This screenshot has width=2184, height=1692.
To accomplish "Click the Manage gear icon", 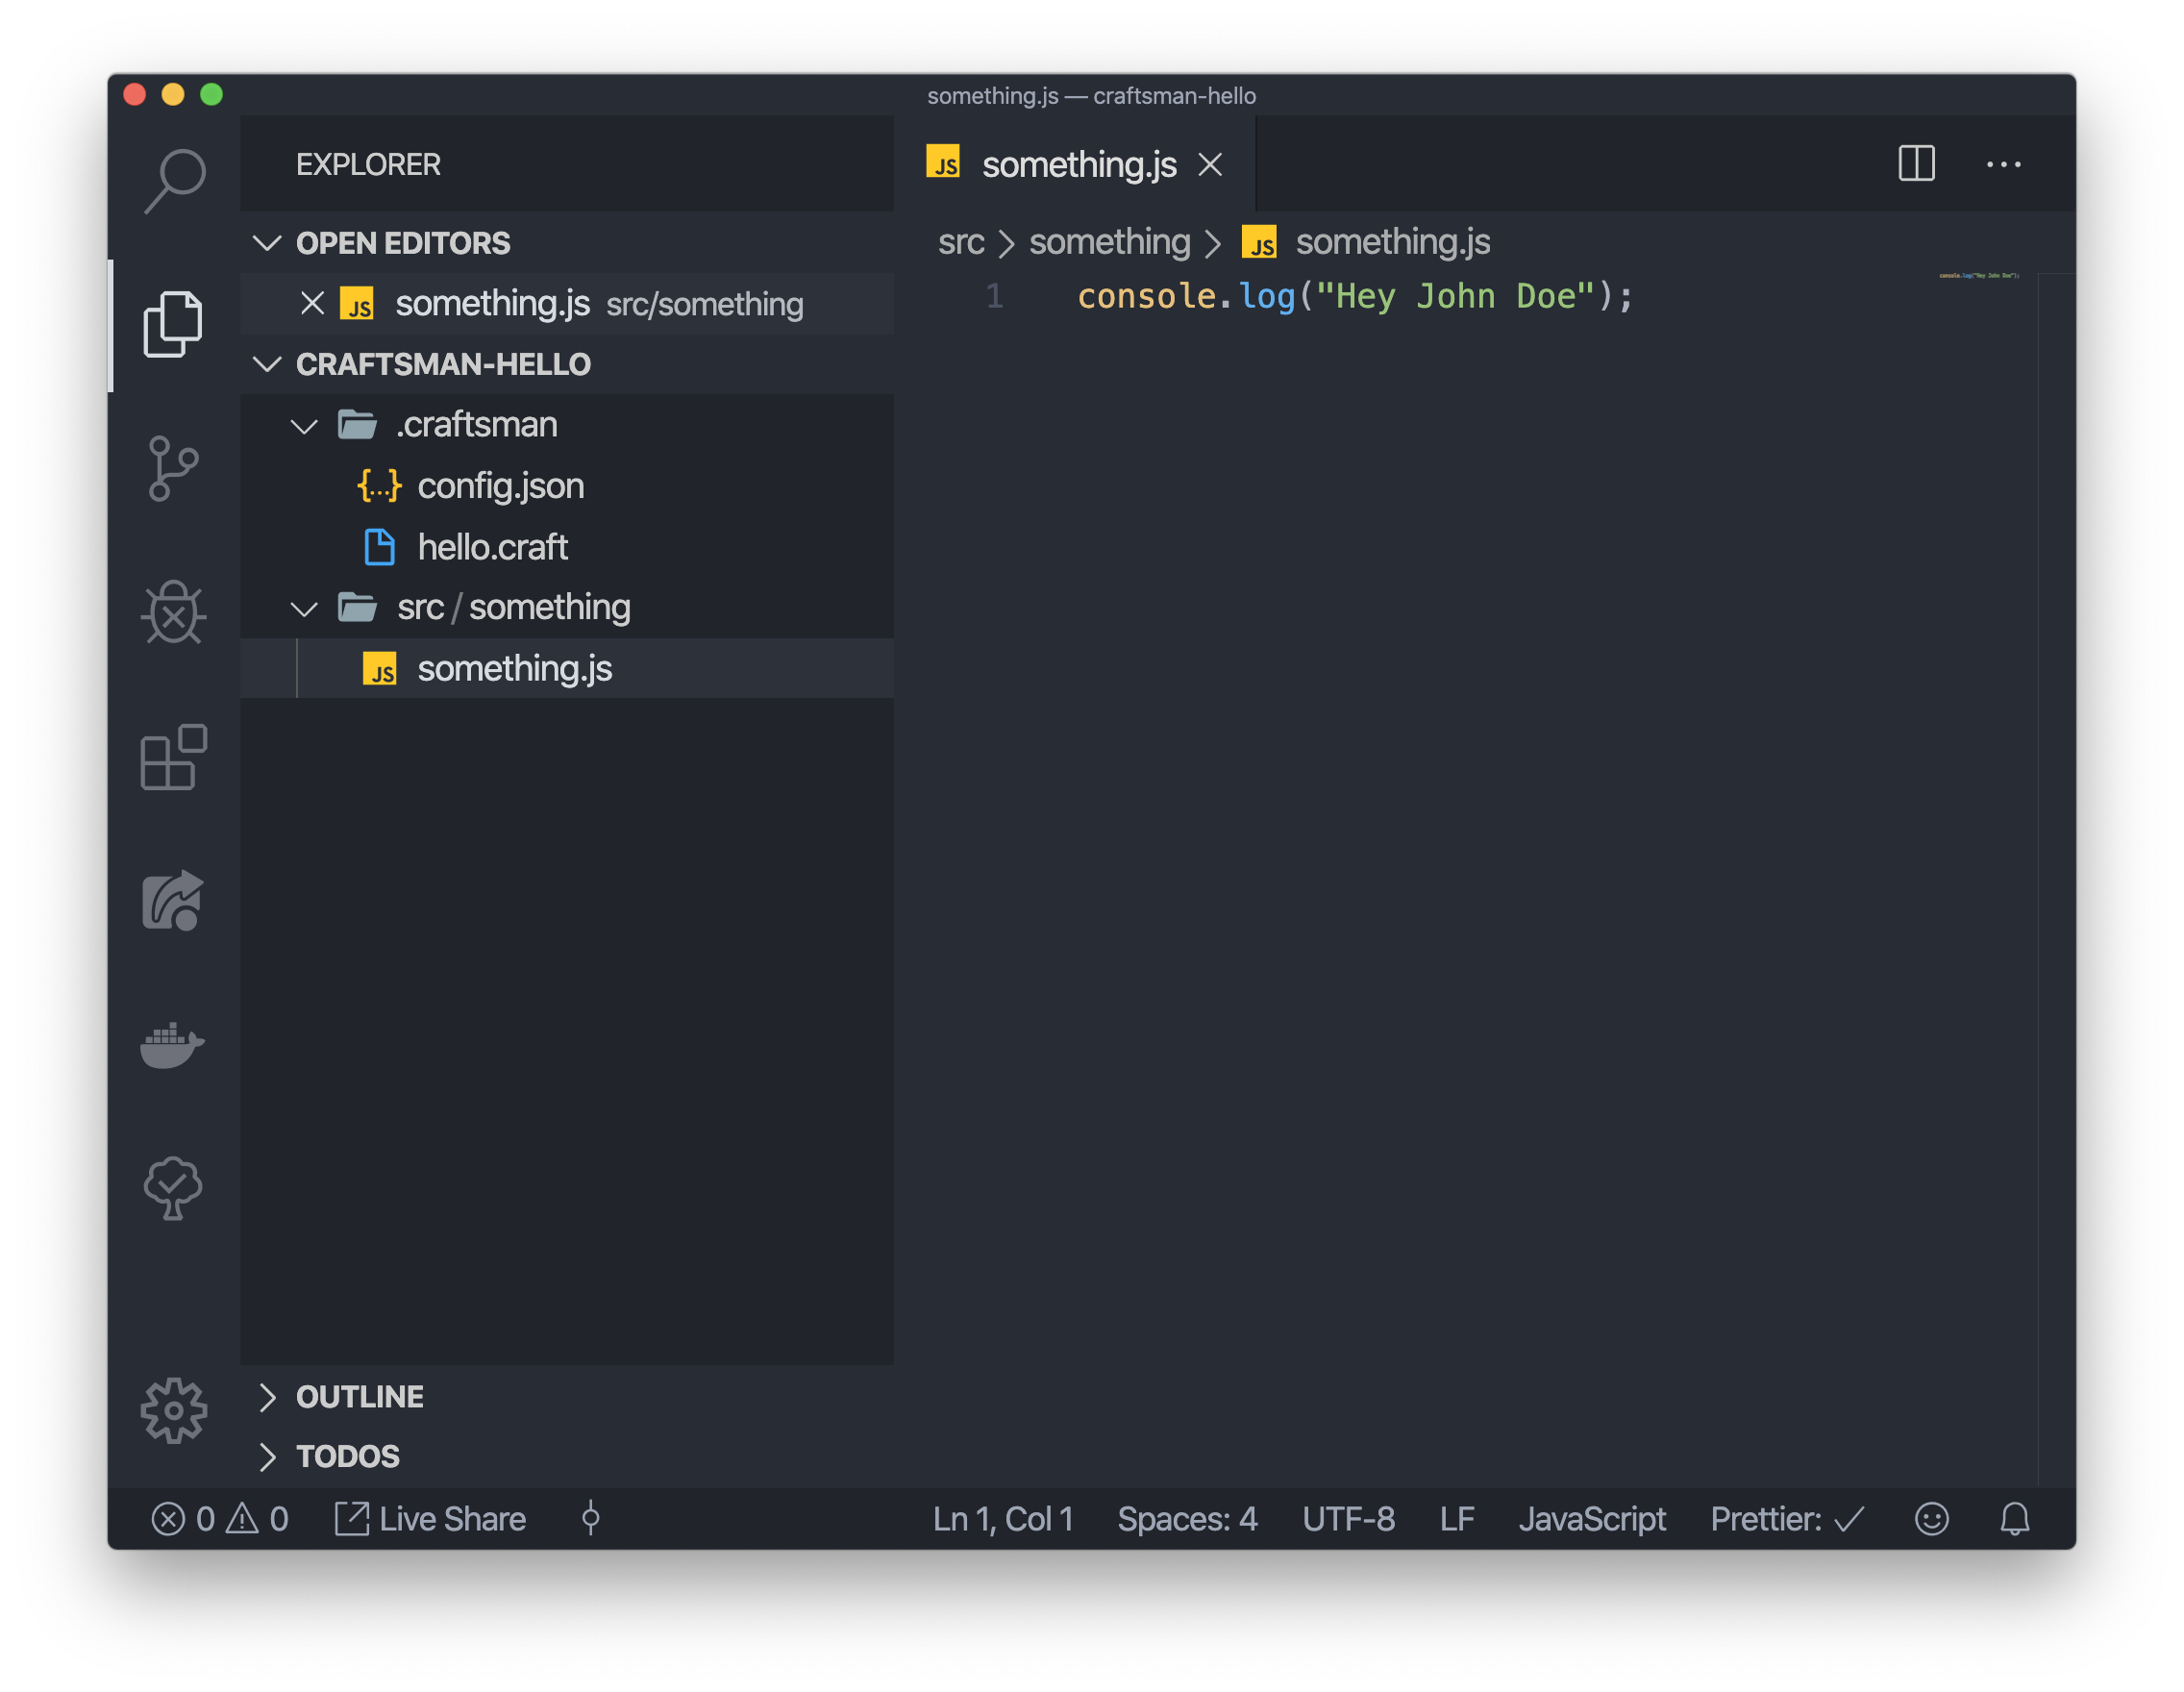I will pos(173,1411).
